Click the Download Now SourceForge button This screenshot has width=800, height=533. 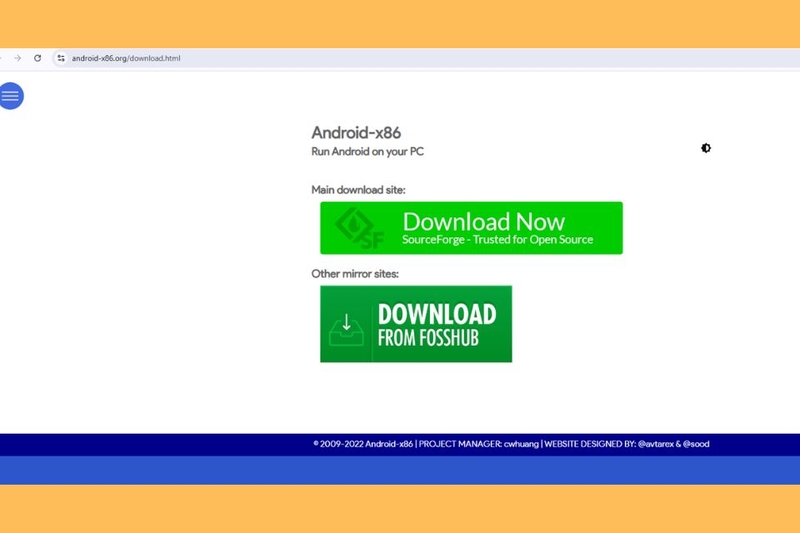pos(471,228)
